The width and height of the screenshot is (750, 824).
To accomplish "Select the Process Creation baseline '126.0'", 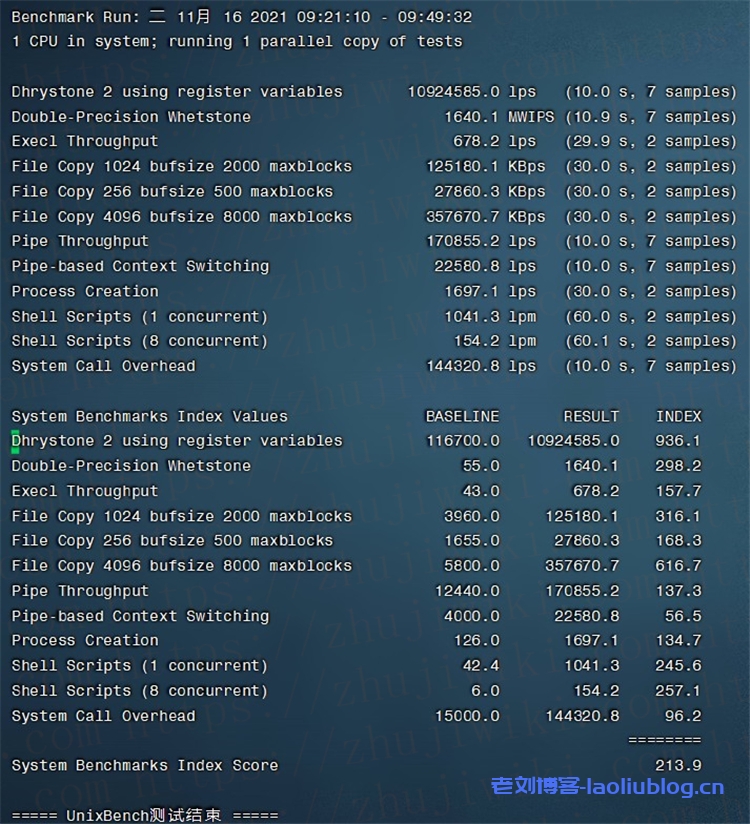I will point(476,641).
